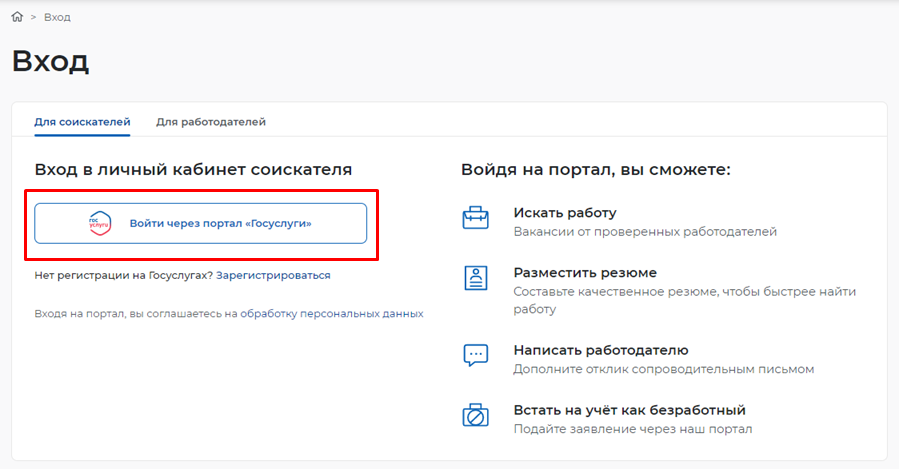Click 'Войти через портал «Госуслуги»' button
The width and height of the screenshot is (899, 469).
coord(201,224)
